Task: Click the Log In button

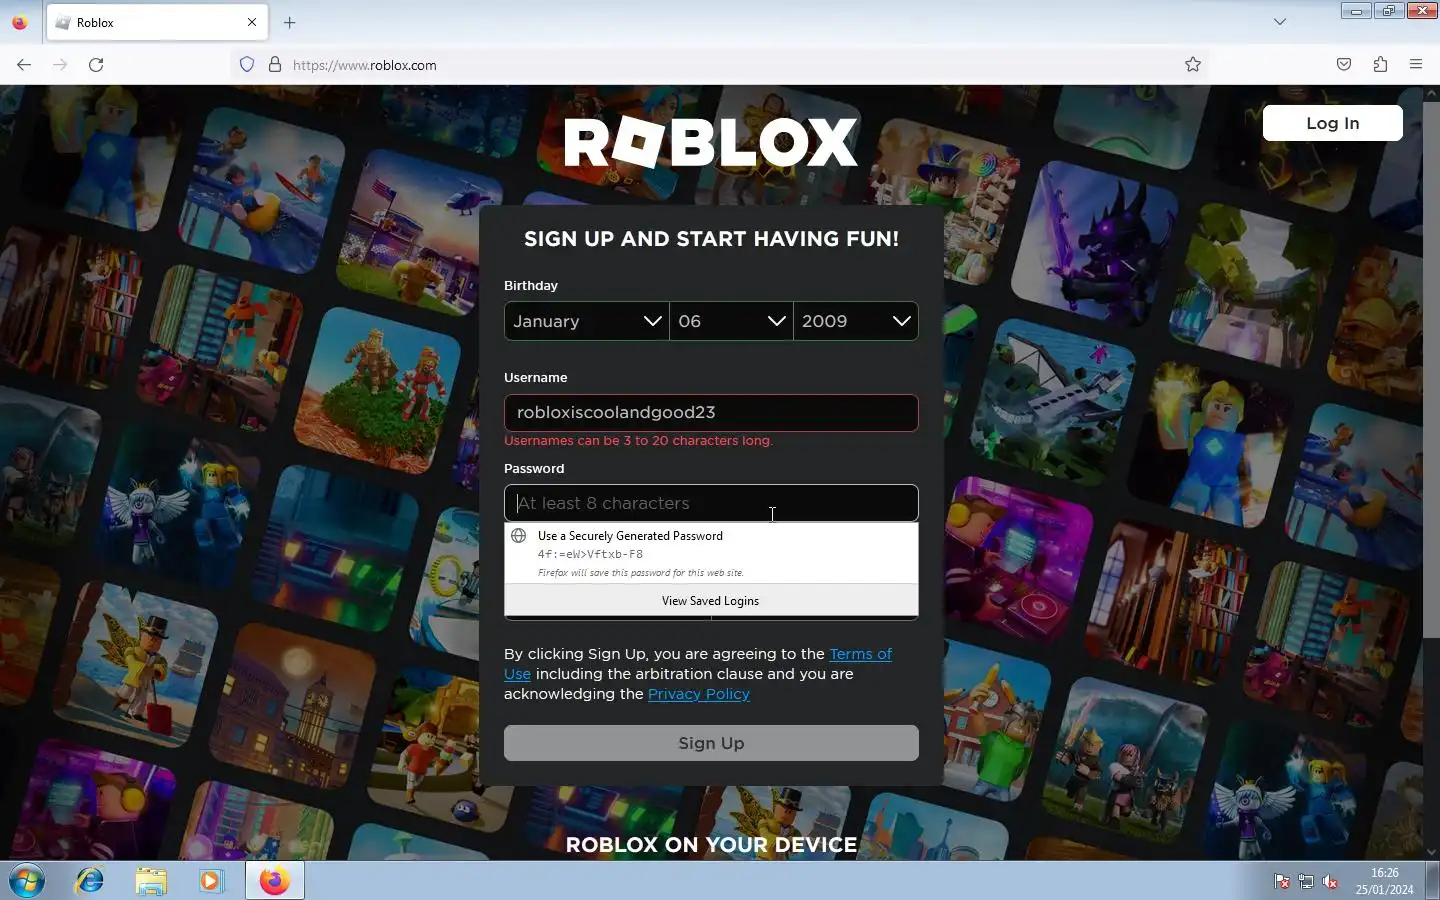Action: (x=1333, y=123)
